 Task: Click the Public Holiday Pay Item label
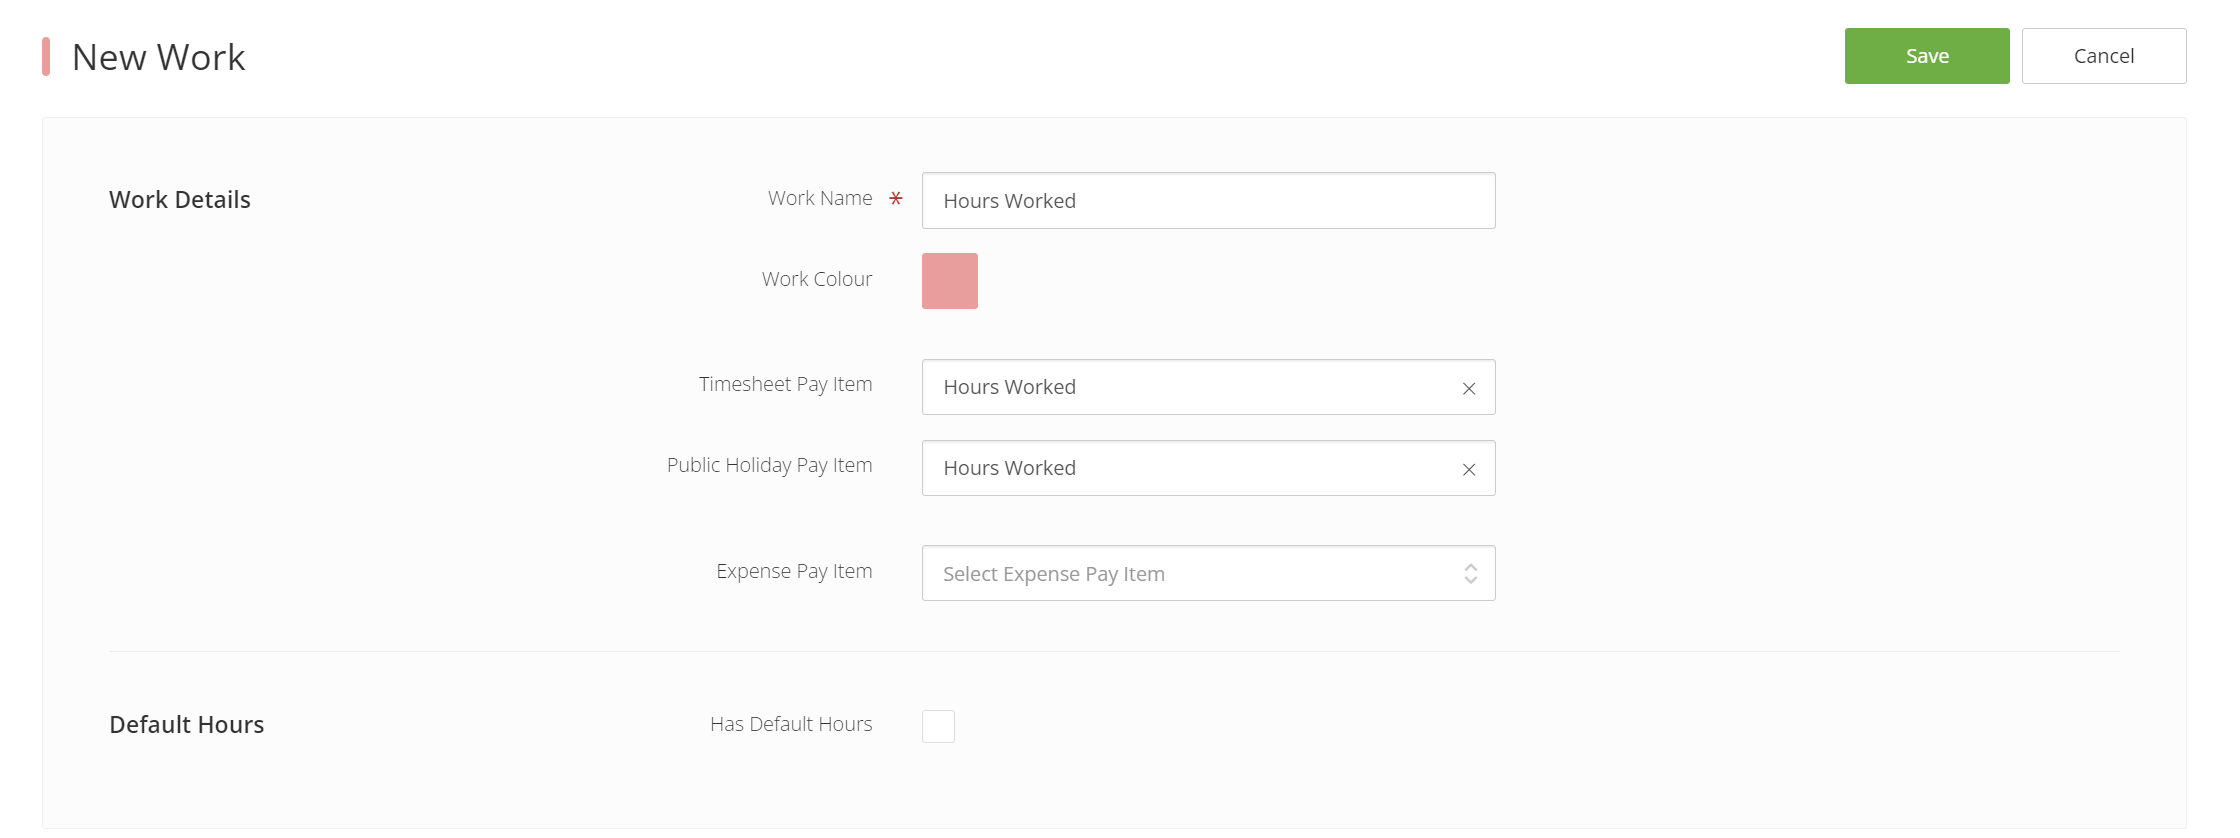tap(770, 465)
